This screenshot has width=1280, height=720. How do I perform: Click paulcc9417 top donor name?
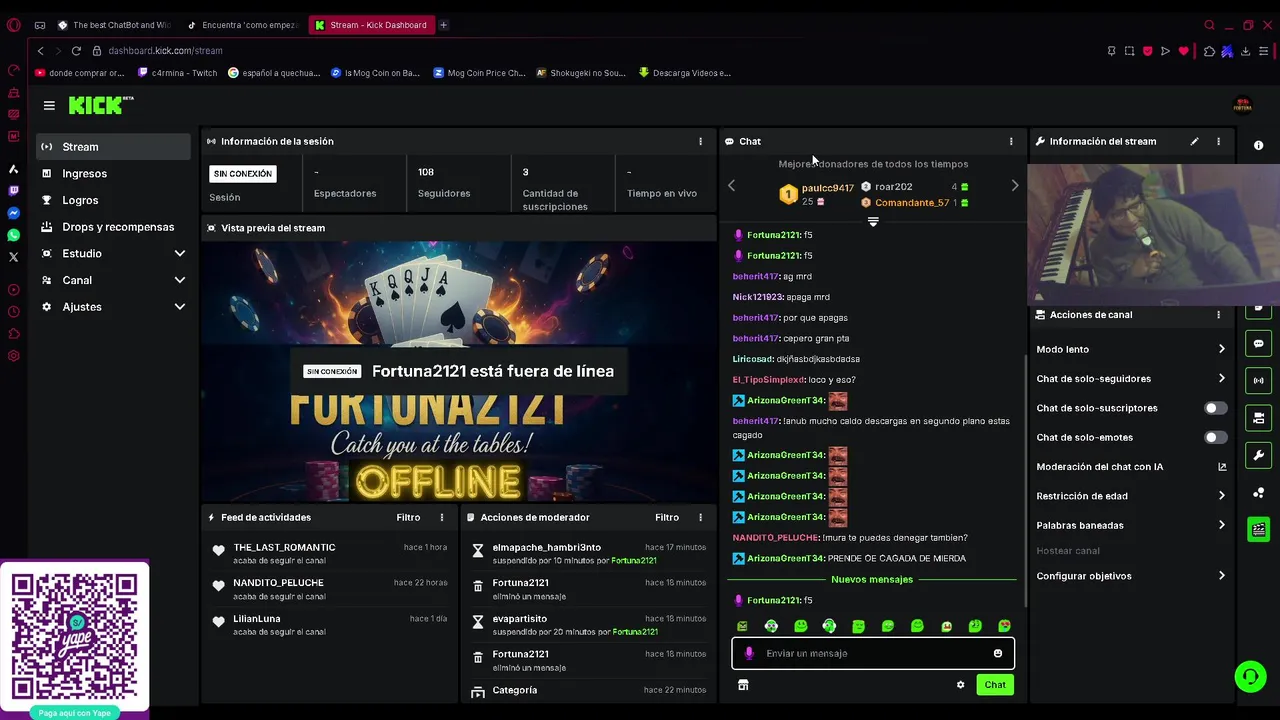pos(828,188)
